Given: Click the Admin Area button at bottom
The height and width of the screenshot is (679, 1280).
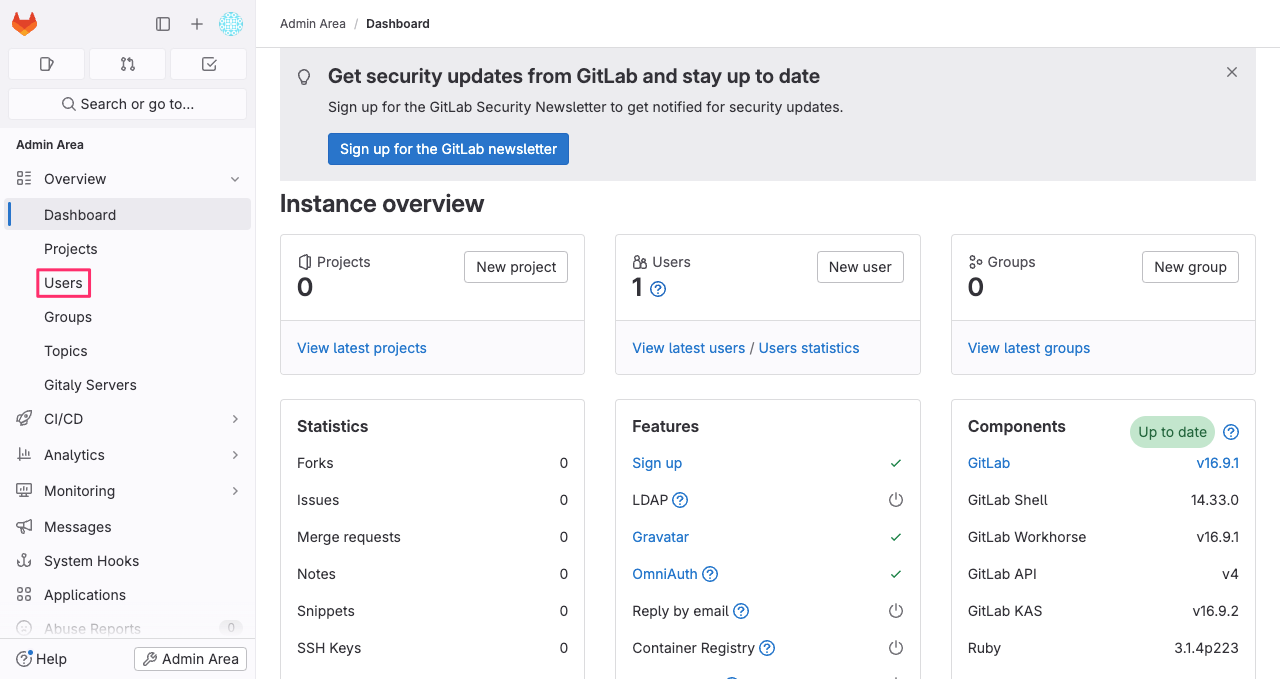Looking at the screenshot, I should [190, 659].
